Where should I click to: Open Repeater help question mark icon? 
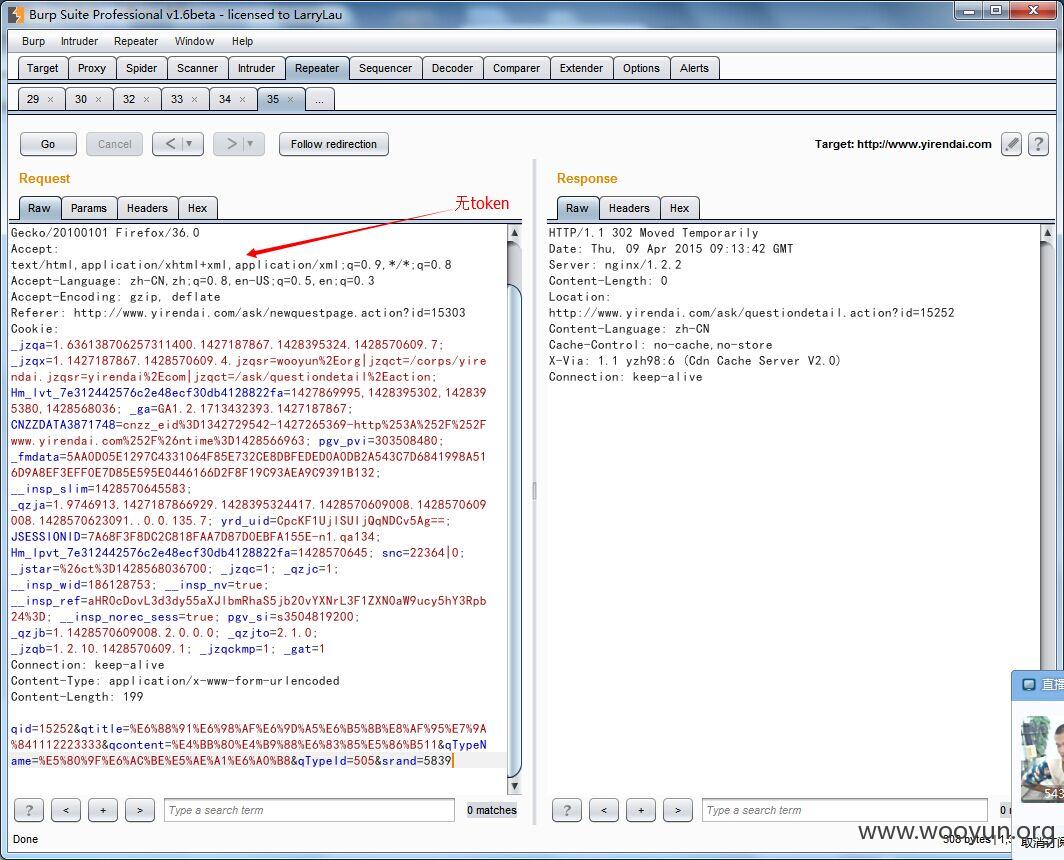click(1038, 144)
